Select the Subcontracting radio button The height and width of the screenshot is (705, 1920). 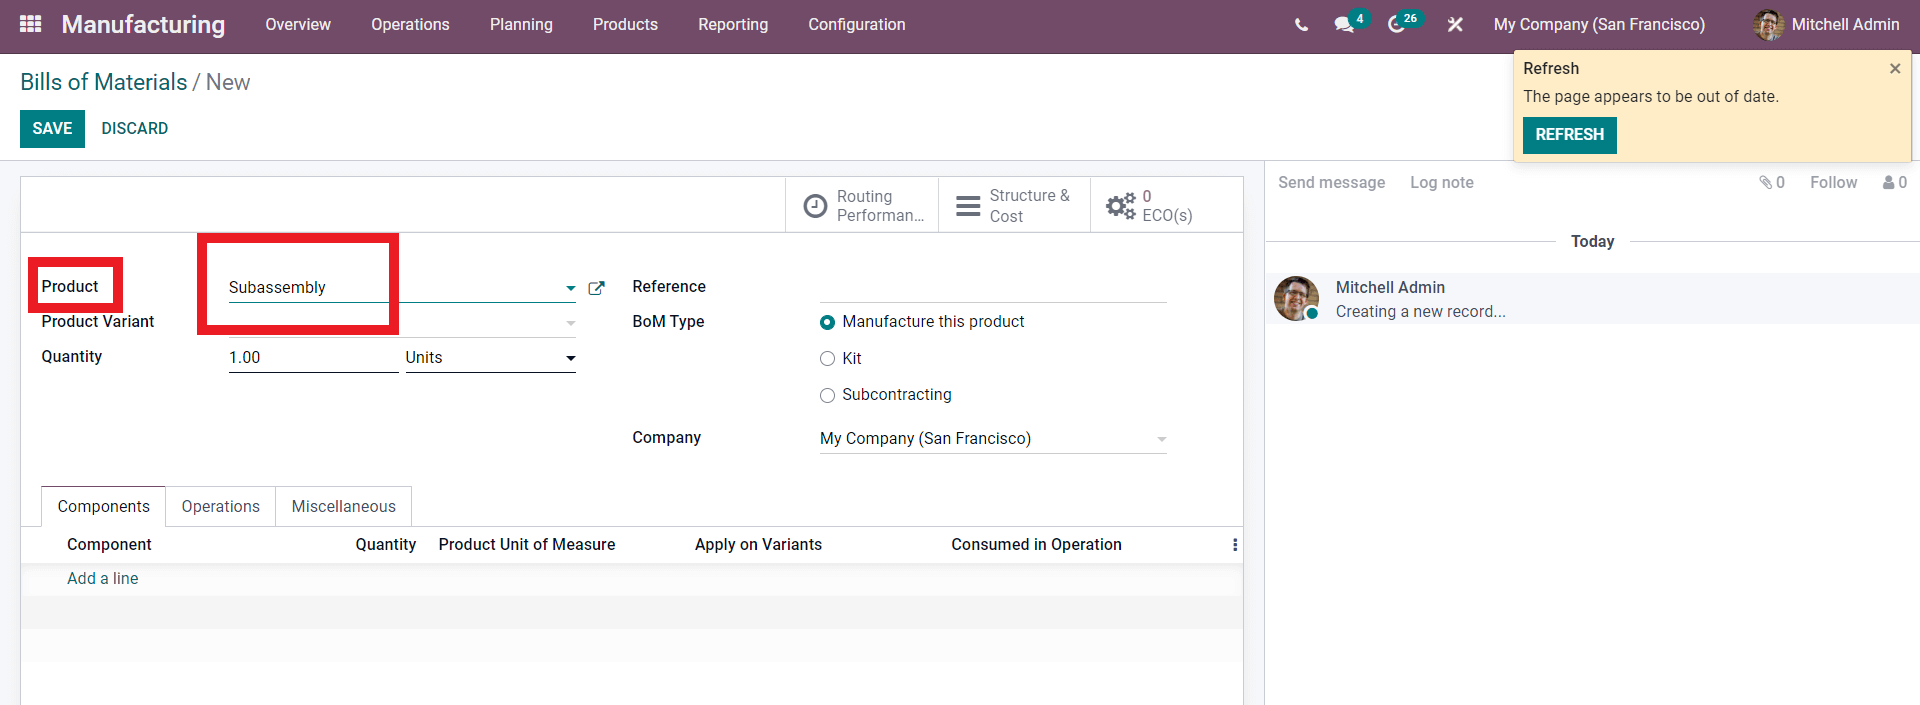[x=827, y=396]
